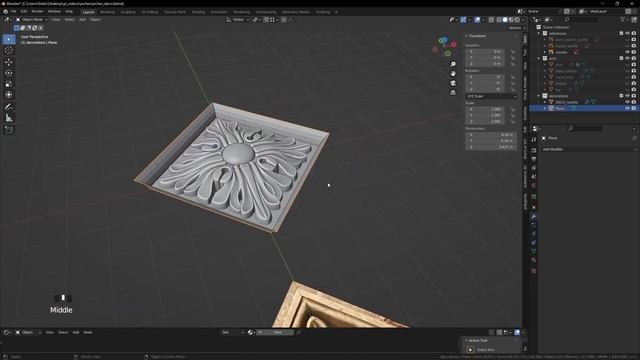
Task: Select the DECO_rosette object in outliner
Action: (x=566, y=102)
